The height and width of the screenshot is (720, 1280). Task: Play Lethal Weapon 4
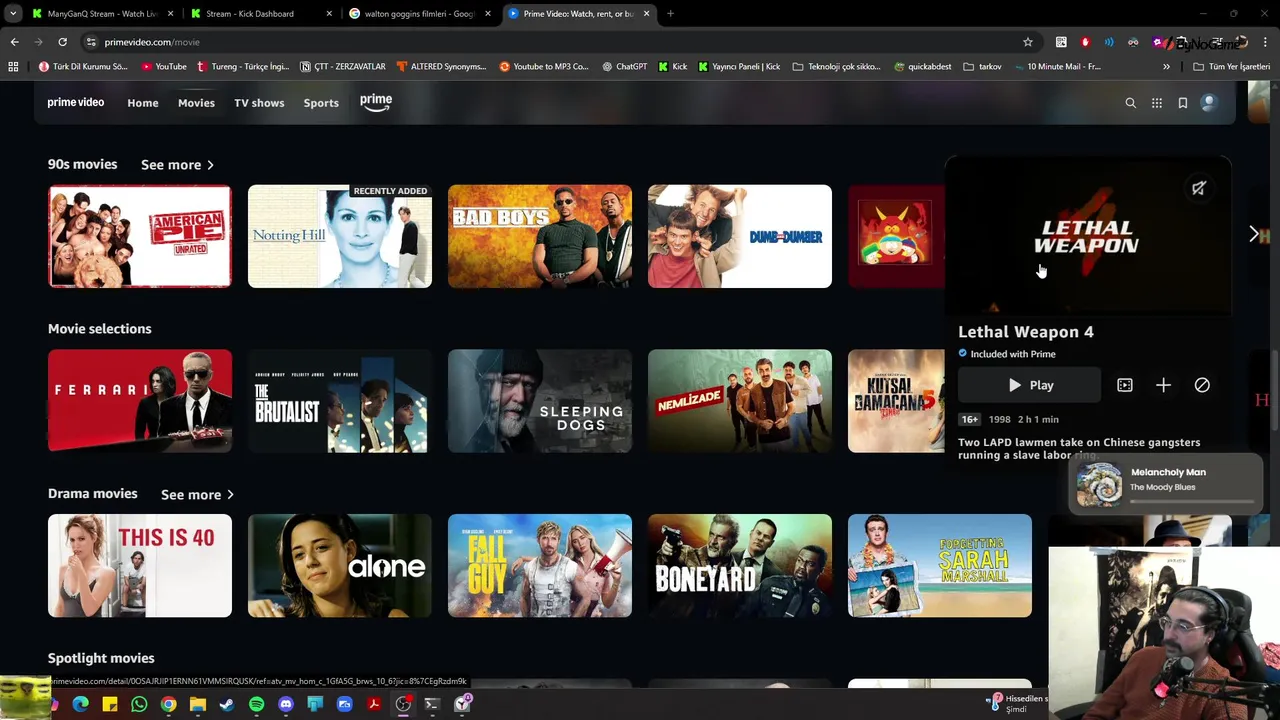[1029, 385]
